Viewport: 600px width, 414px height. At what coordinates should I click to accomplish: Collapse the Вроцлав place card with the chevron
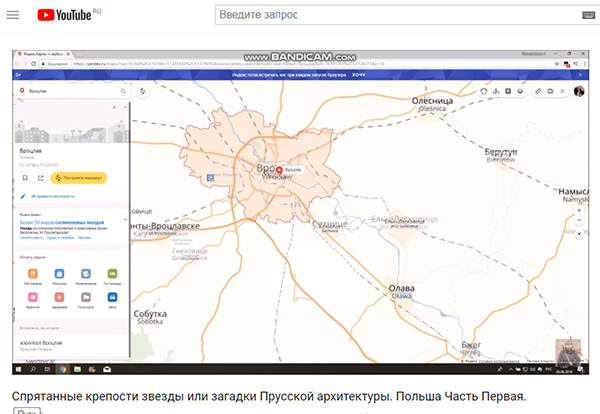pyautogui.click(x=125, y=108)
